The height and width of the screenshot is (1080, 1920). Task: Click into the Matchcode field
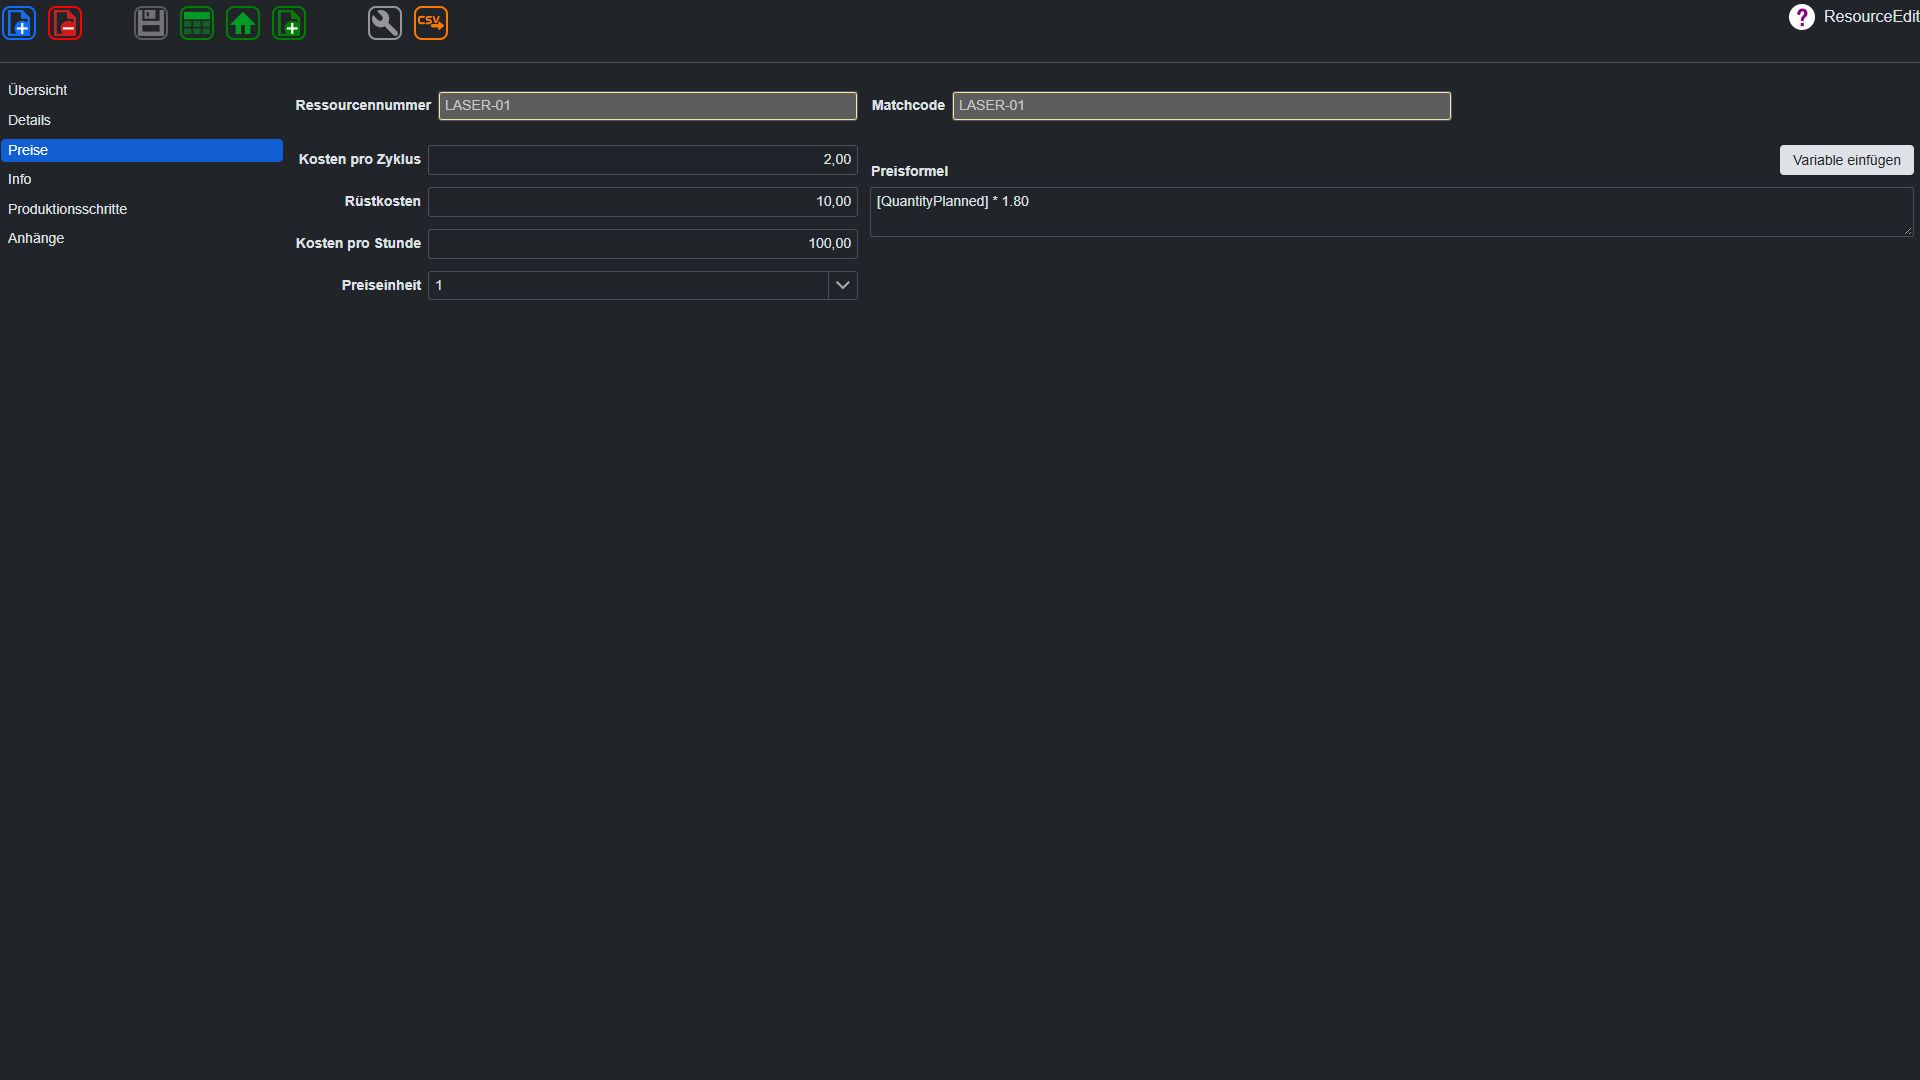coord(1201,106)
